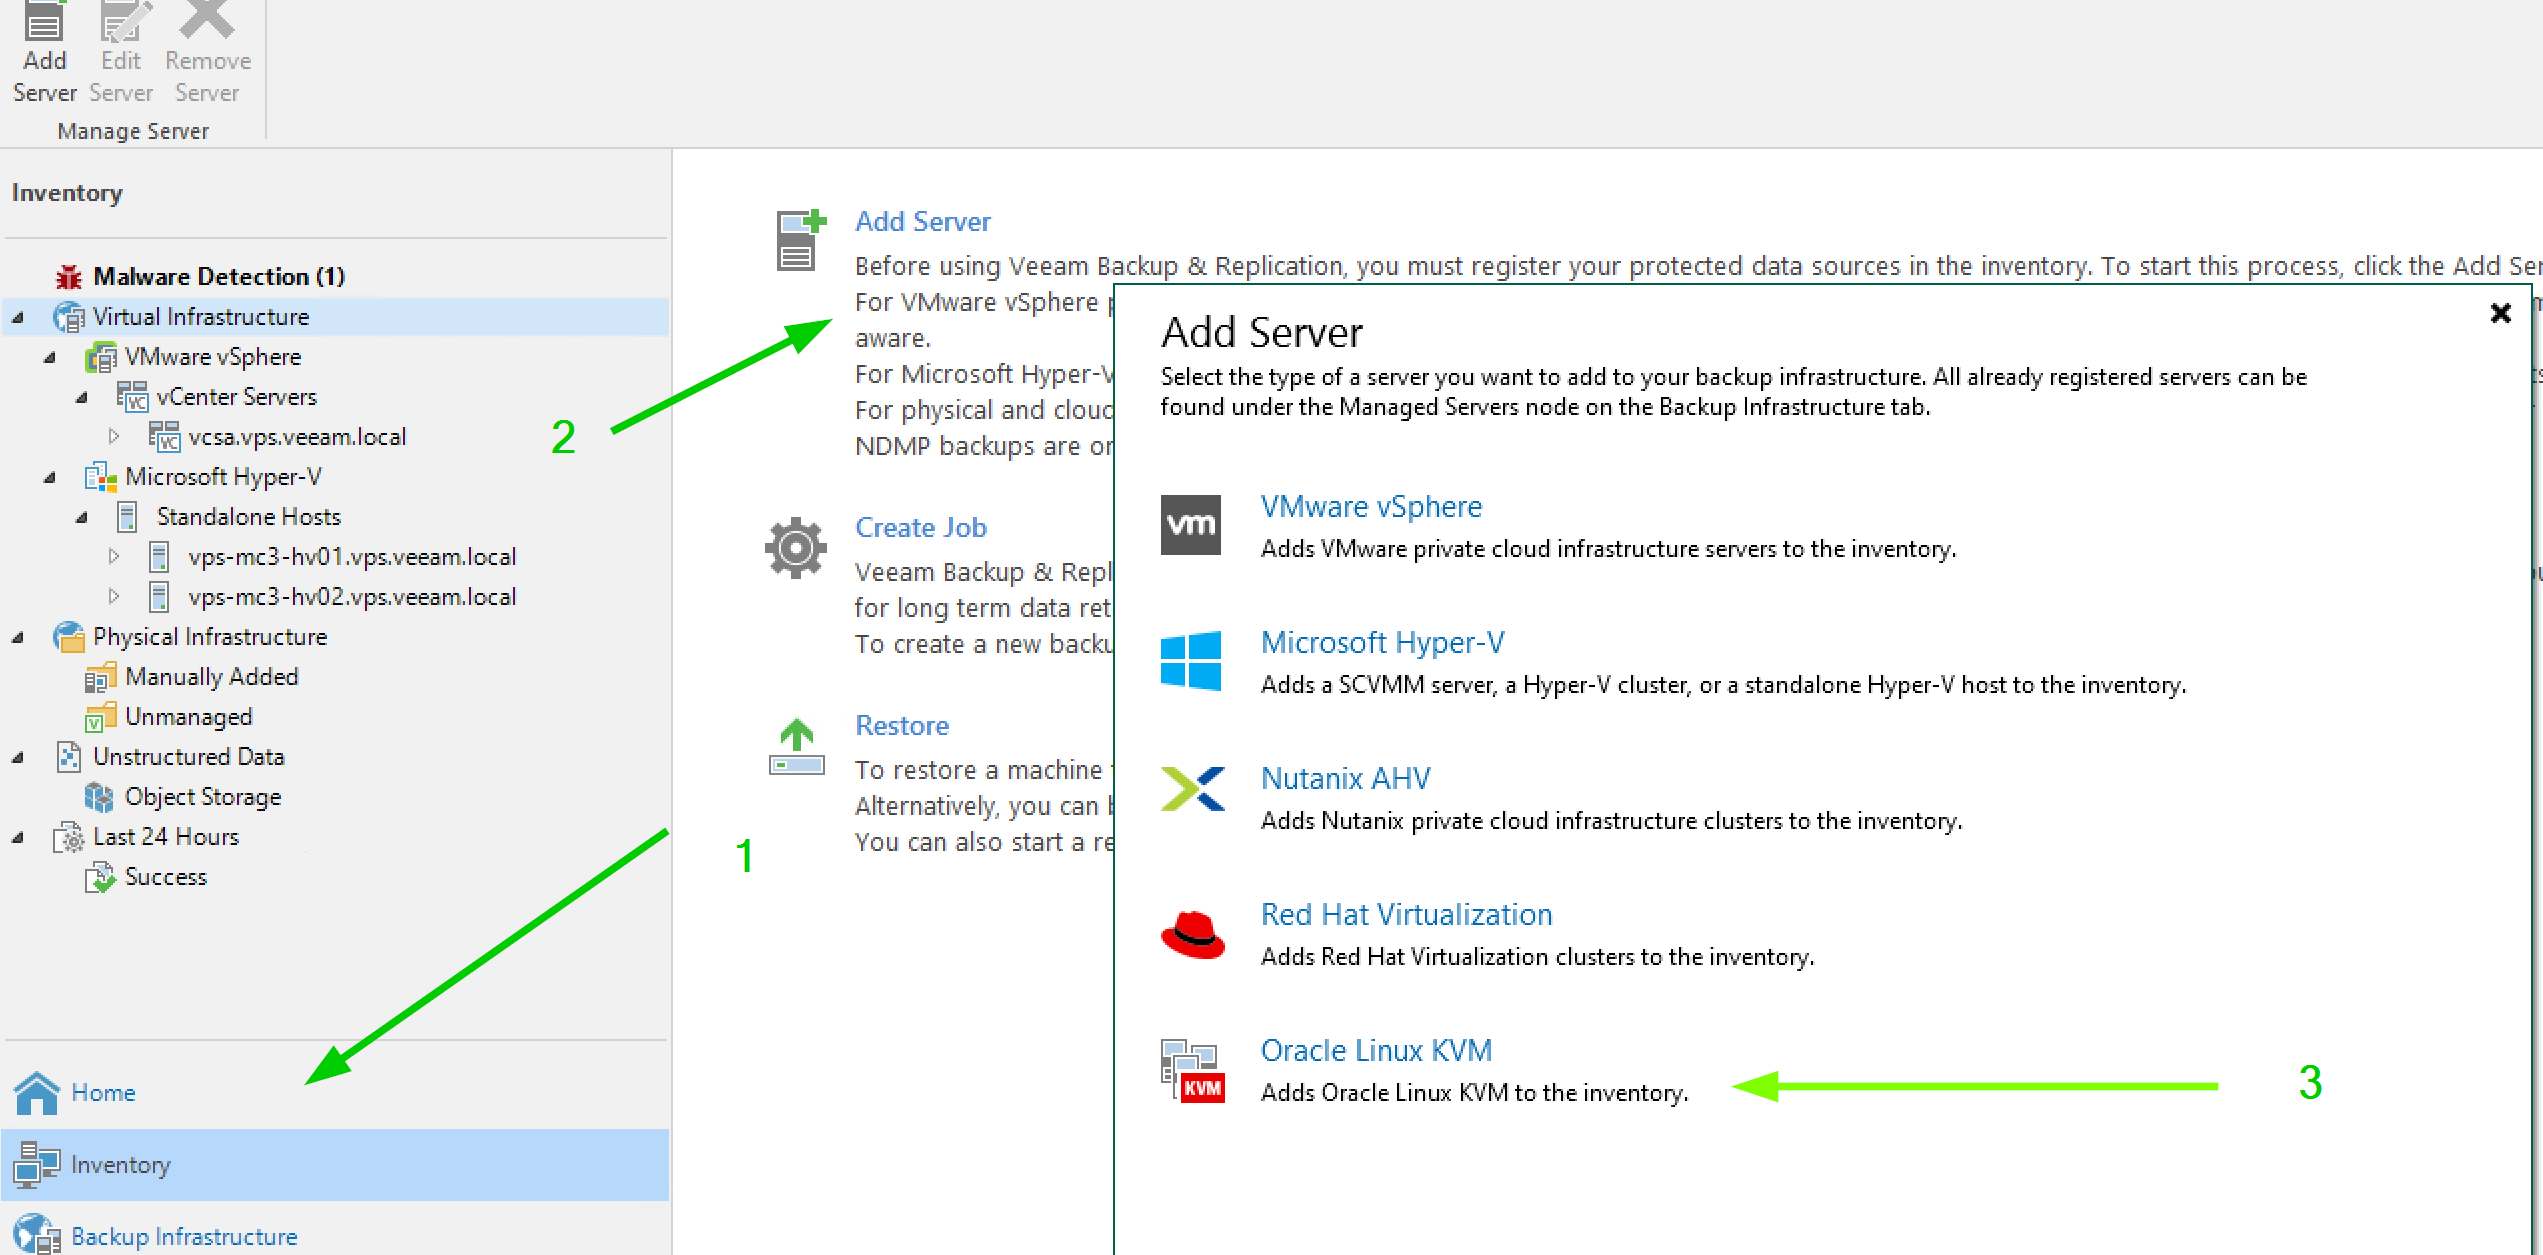Click the Oracle KVM icon
The height and width of the screenshot is (1255, 2543).
[x=1192, y=1071]
